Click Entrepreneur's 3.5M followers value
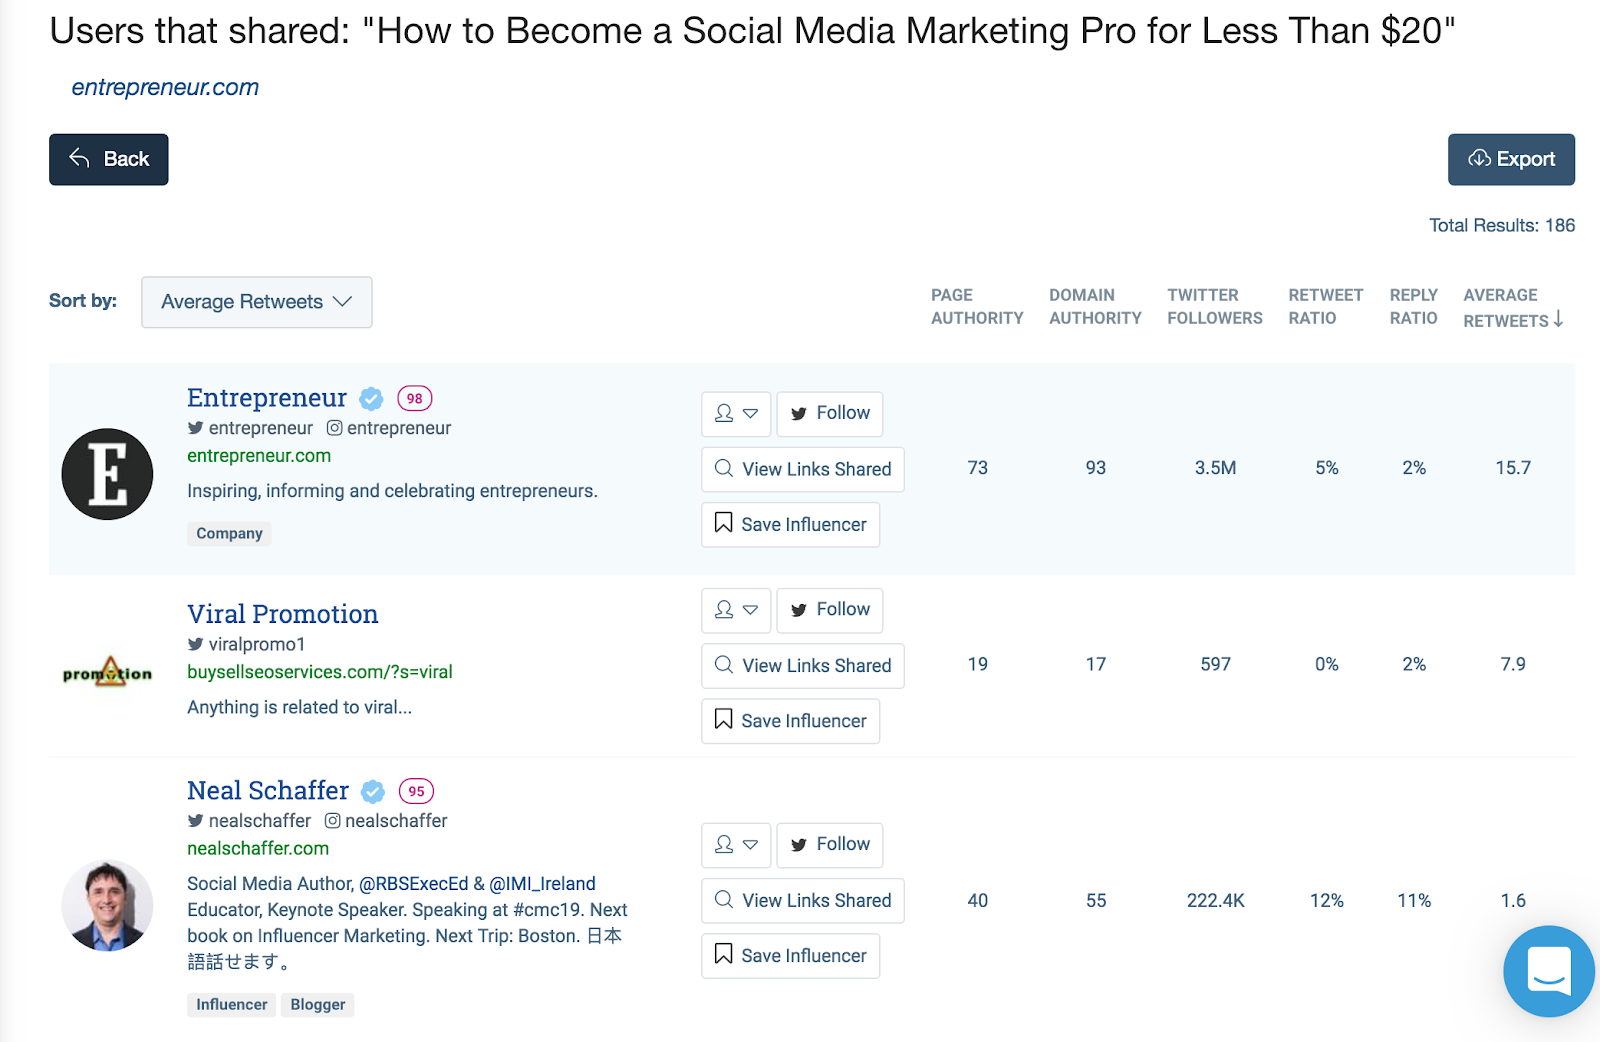 click(1215, 468)
